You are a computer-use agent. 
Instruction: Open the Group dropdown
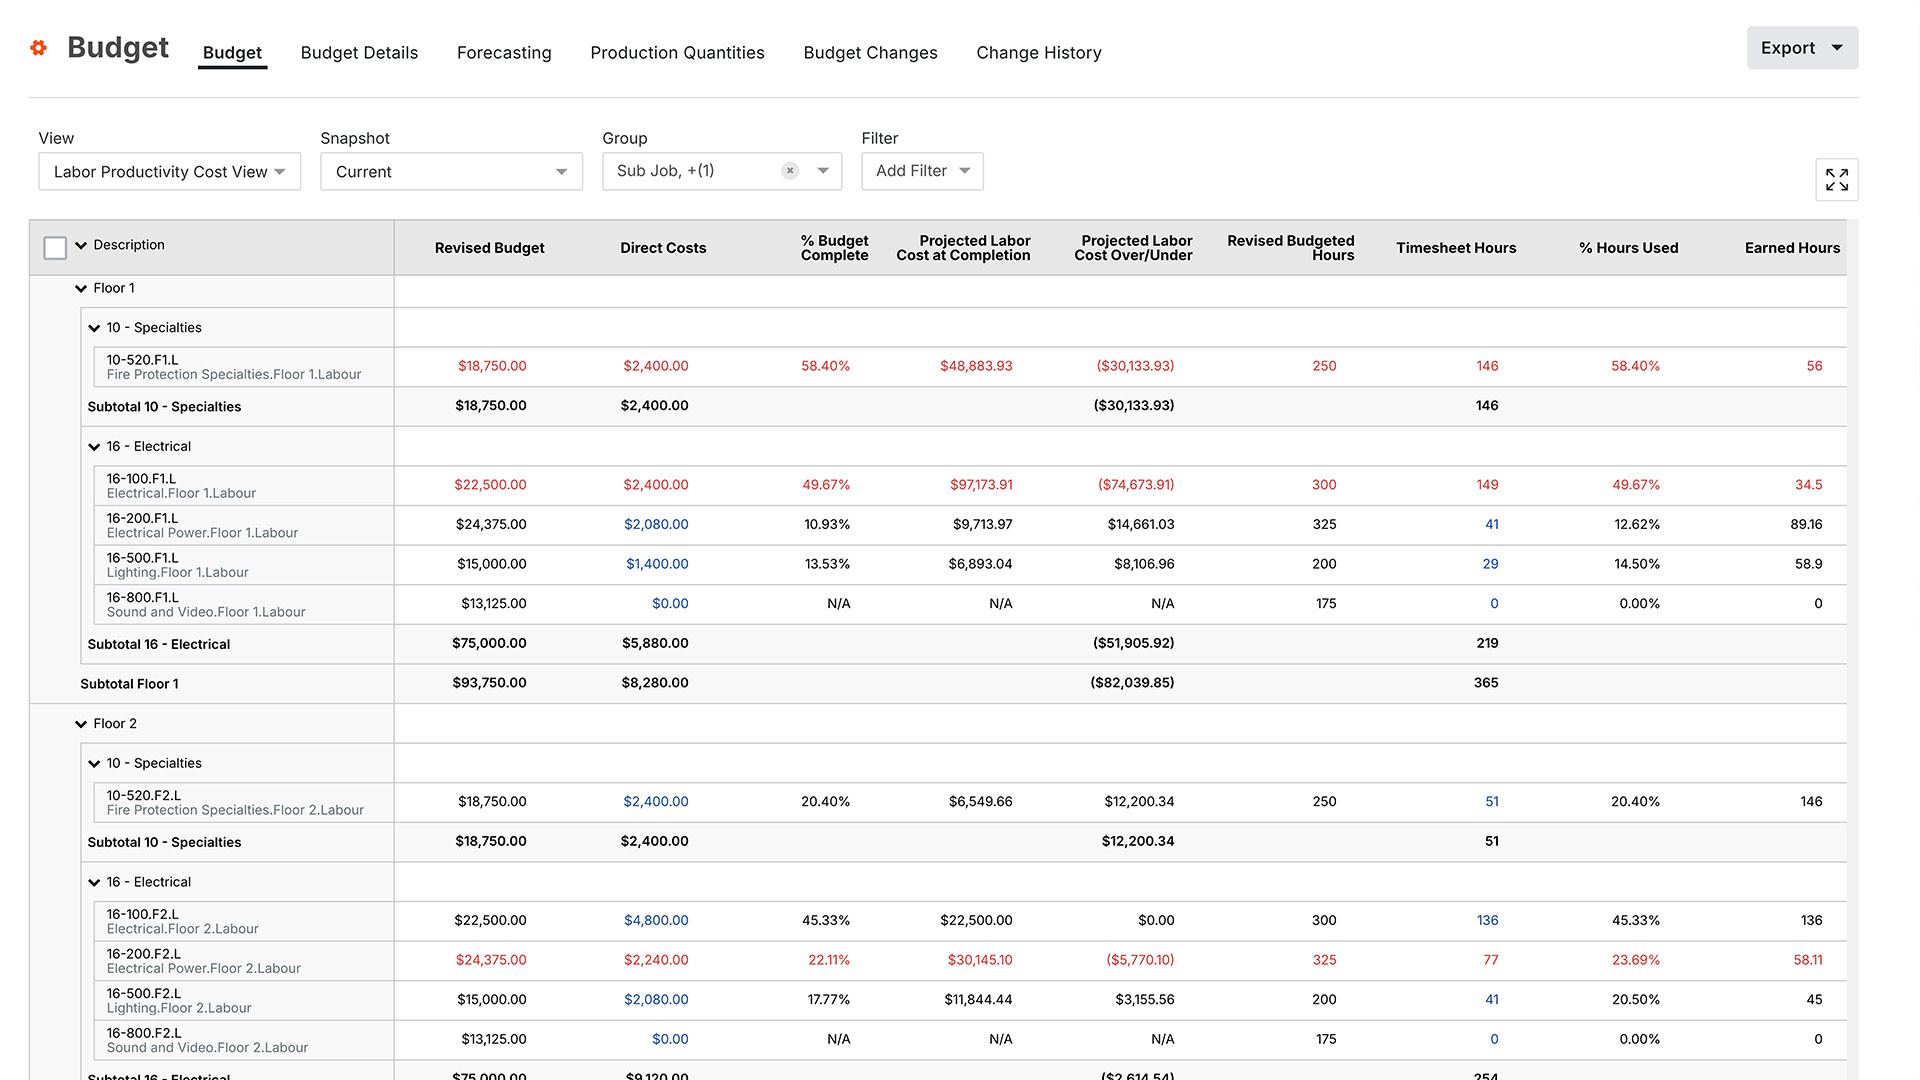[x=822, y=170]
